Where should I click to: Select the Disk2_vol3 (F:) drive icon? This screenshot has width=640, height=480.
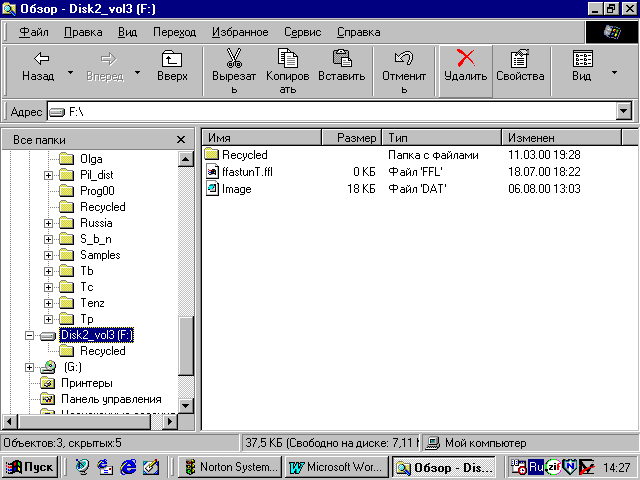[48, 336]
